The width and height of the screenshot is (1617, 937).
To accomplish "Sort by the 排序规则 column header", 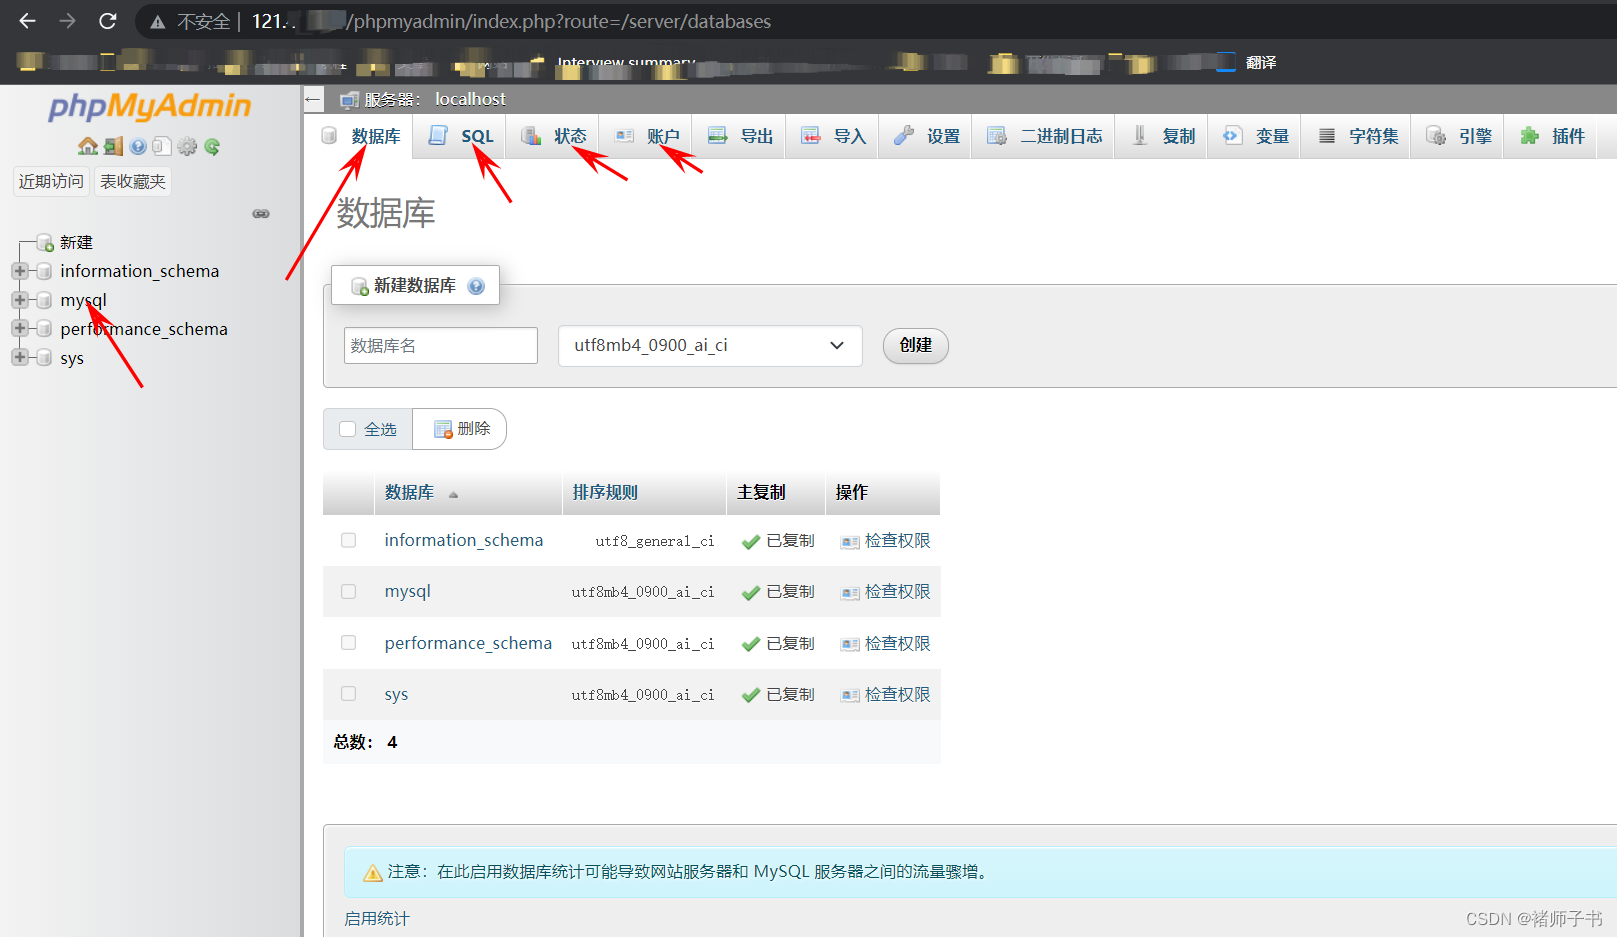I will click(605, 492).
